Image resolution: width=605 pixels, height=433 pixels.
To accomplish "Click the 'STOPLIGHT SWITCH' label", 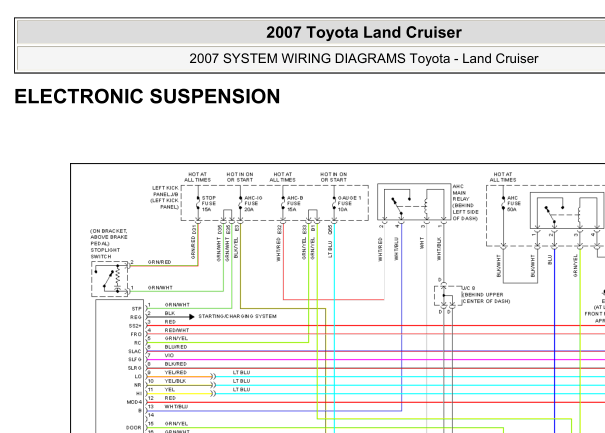I will tap(105, 253).
